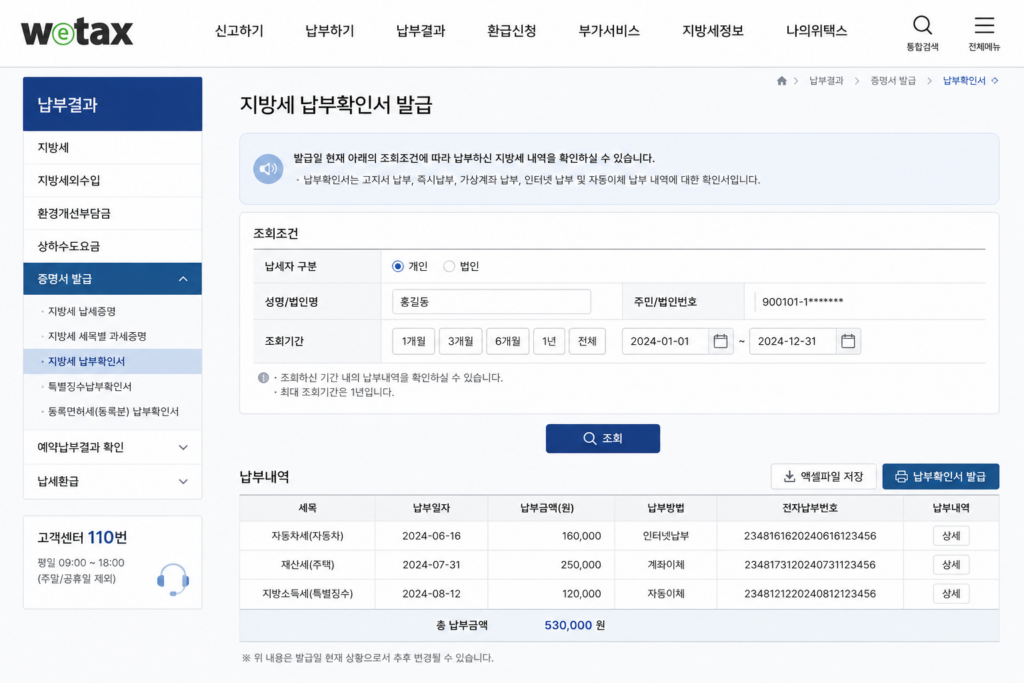Click the masked number 900101-1*******

coord(802,302)
